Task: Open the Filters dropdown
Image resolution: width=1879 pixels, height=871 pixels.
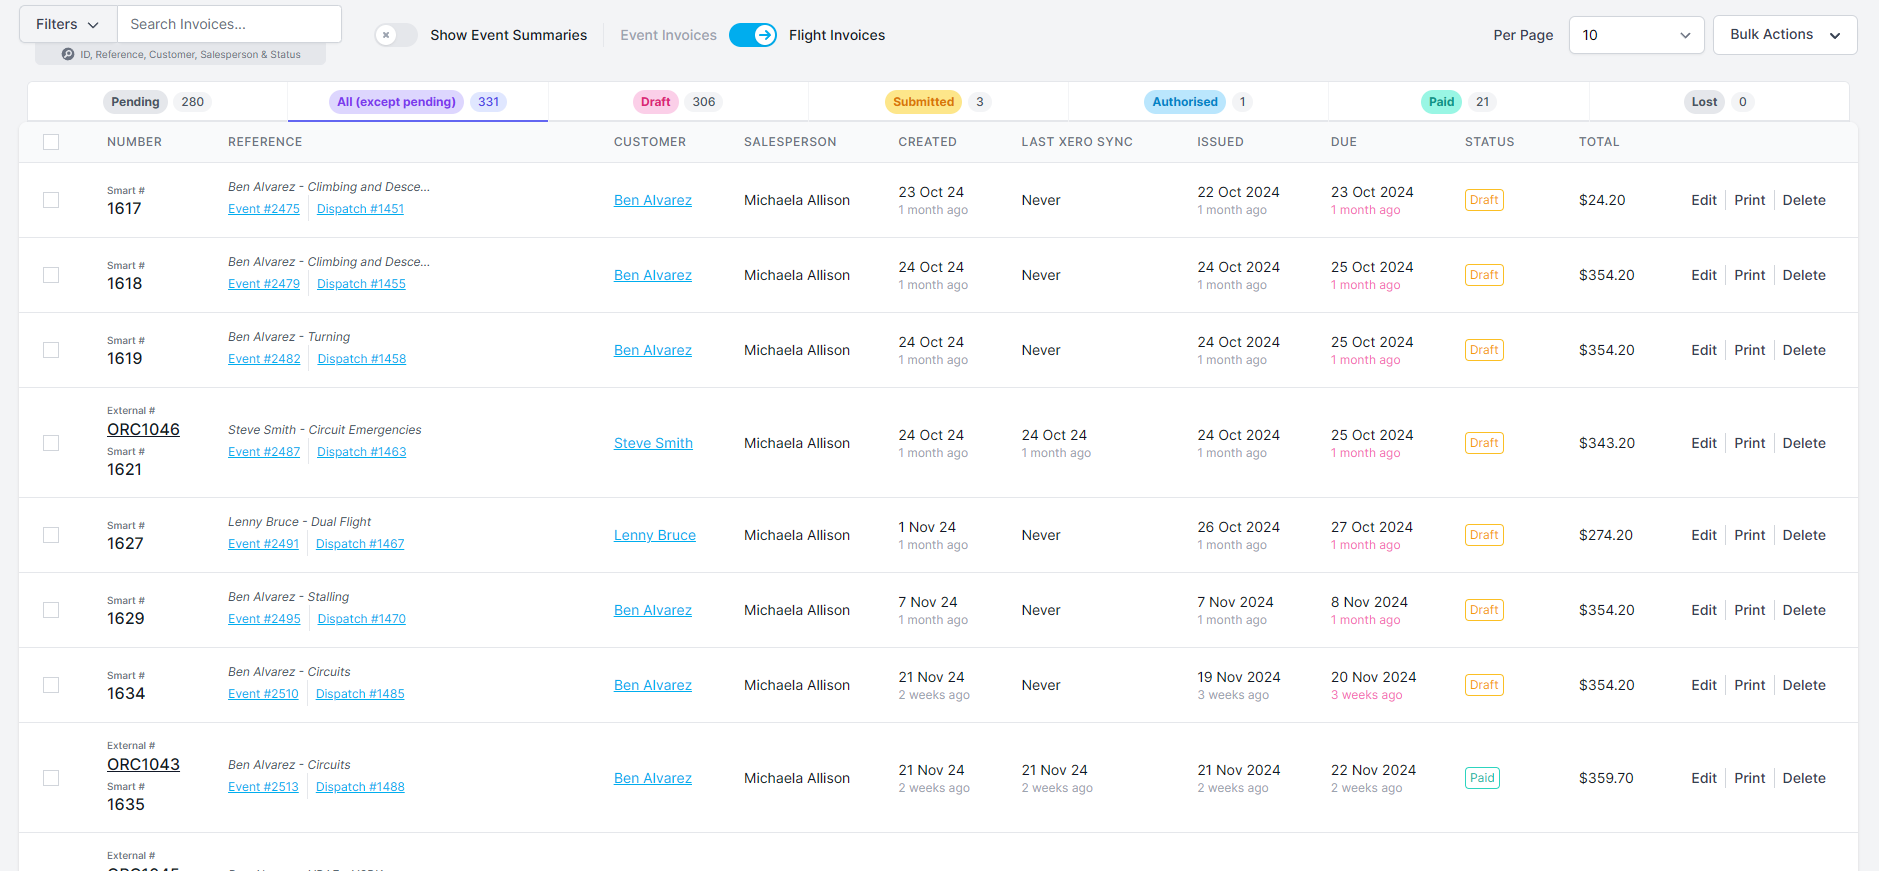Action: (x=68, y=24)
